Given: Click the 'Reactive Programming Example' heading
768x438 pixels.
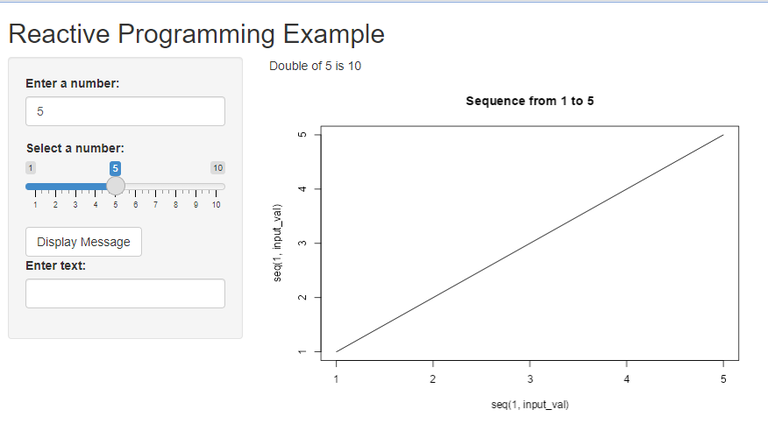Looking at the screenshot, I should (x=196, y=34).
